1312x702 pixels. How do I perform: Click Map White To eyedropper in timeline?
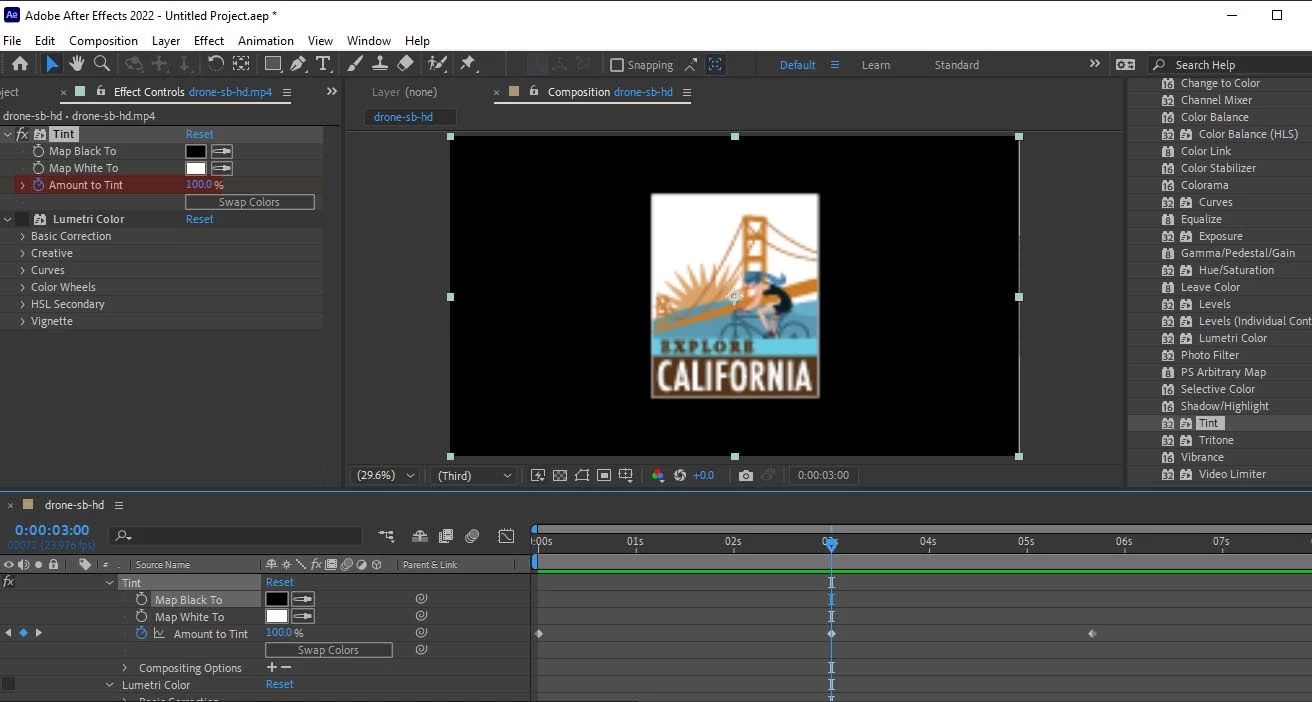pos(301,617)
